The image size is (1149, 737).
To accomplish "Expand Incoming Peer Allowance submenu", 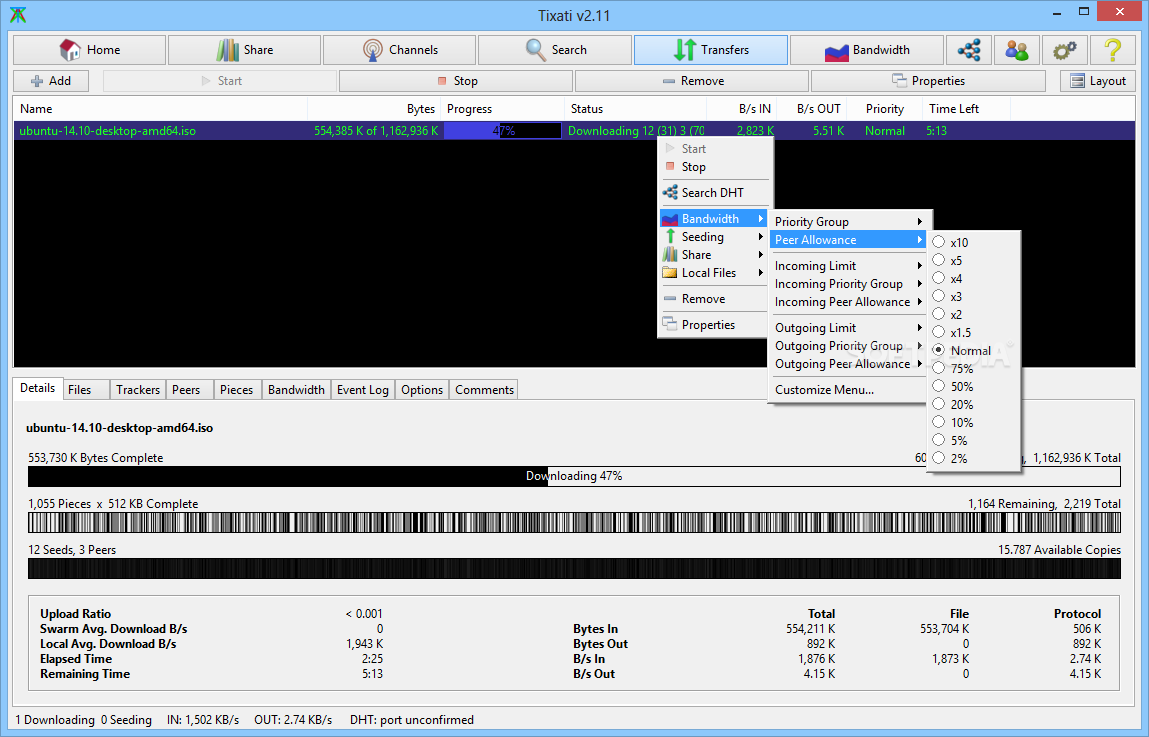I will click(848, 302).
